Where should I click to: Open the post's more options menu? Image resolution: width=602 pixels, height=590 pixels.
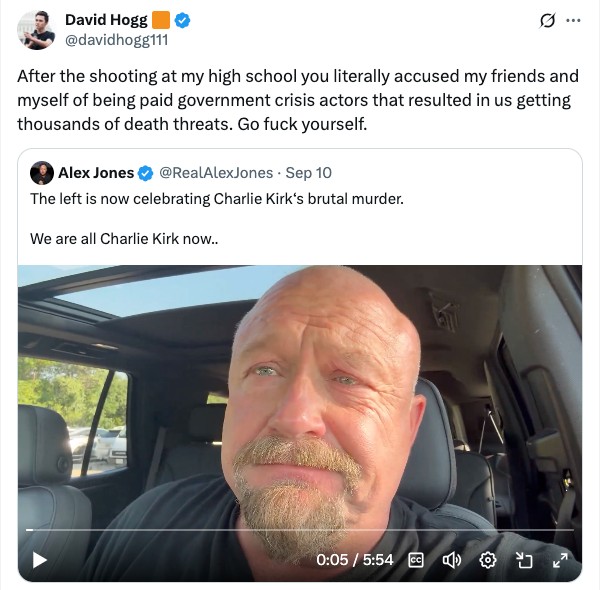click(573, 20)
